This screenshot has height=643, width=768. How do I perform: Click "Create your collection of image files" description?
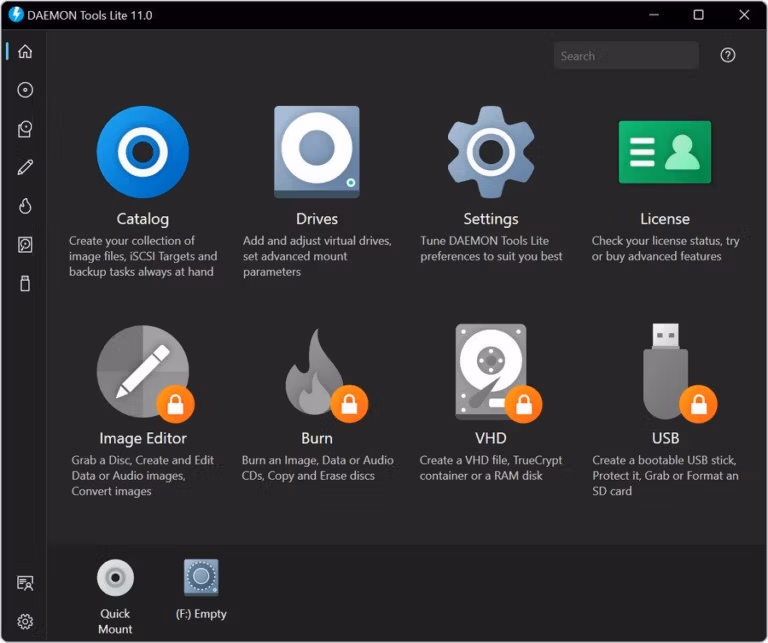tap(142, 256)
